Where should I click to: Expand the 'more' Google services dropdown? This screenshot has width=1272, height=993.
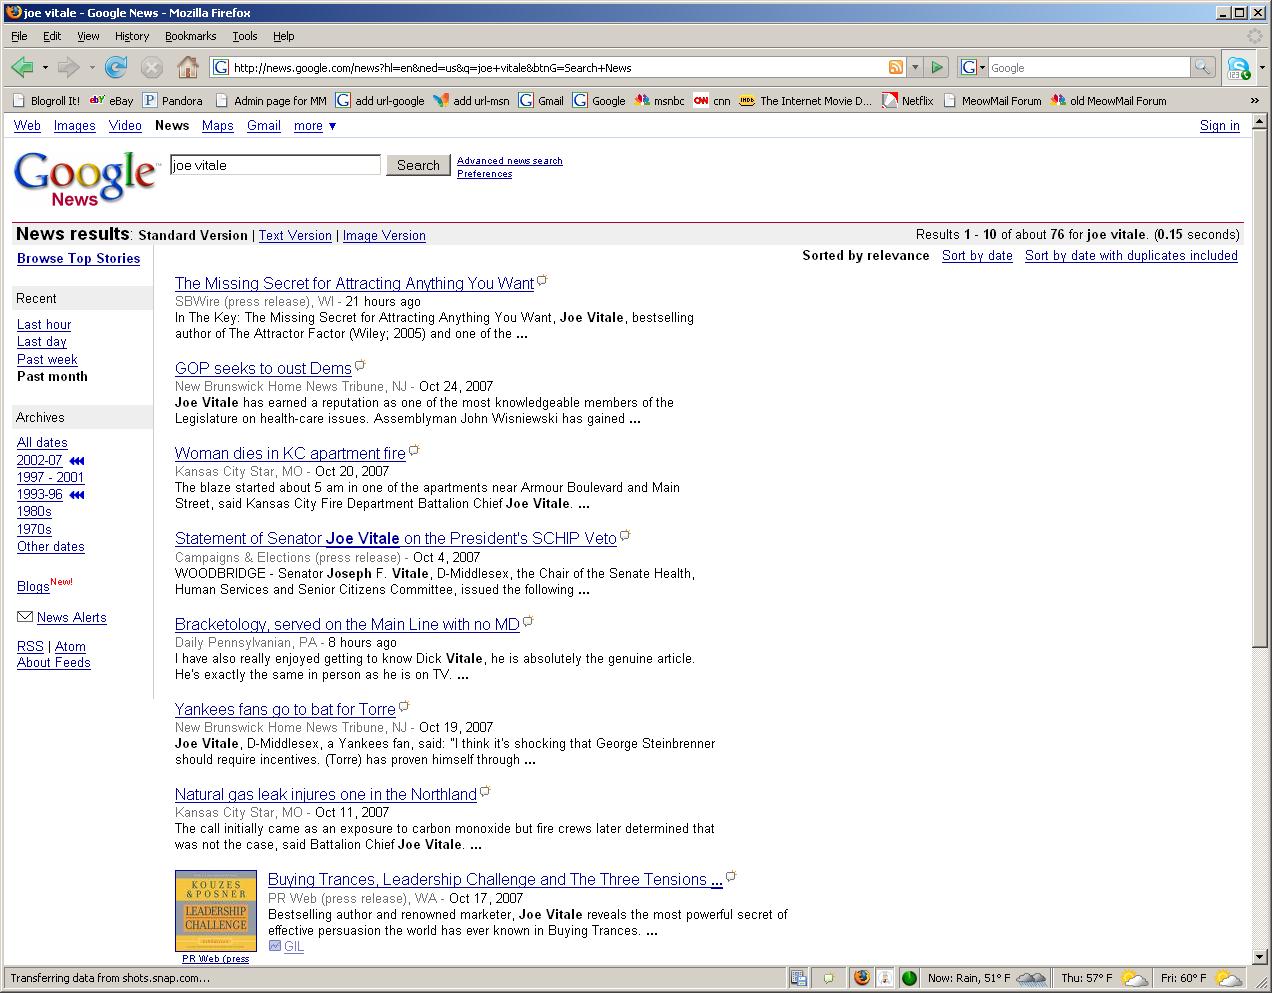(315, 126)
